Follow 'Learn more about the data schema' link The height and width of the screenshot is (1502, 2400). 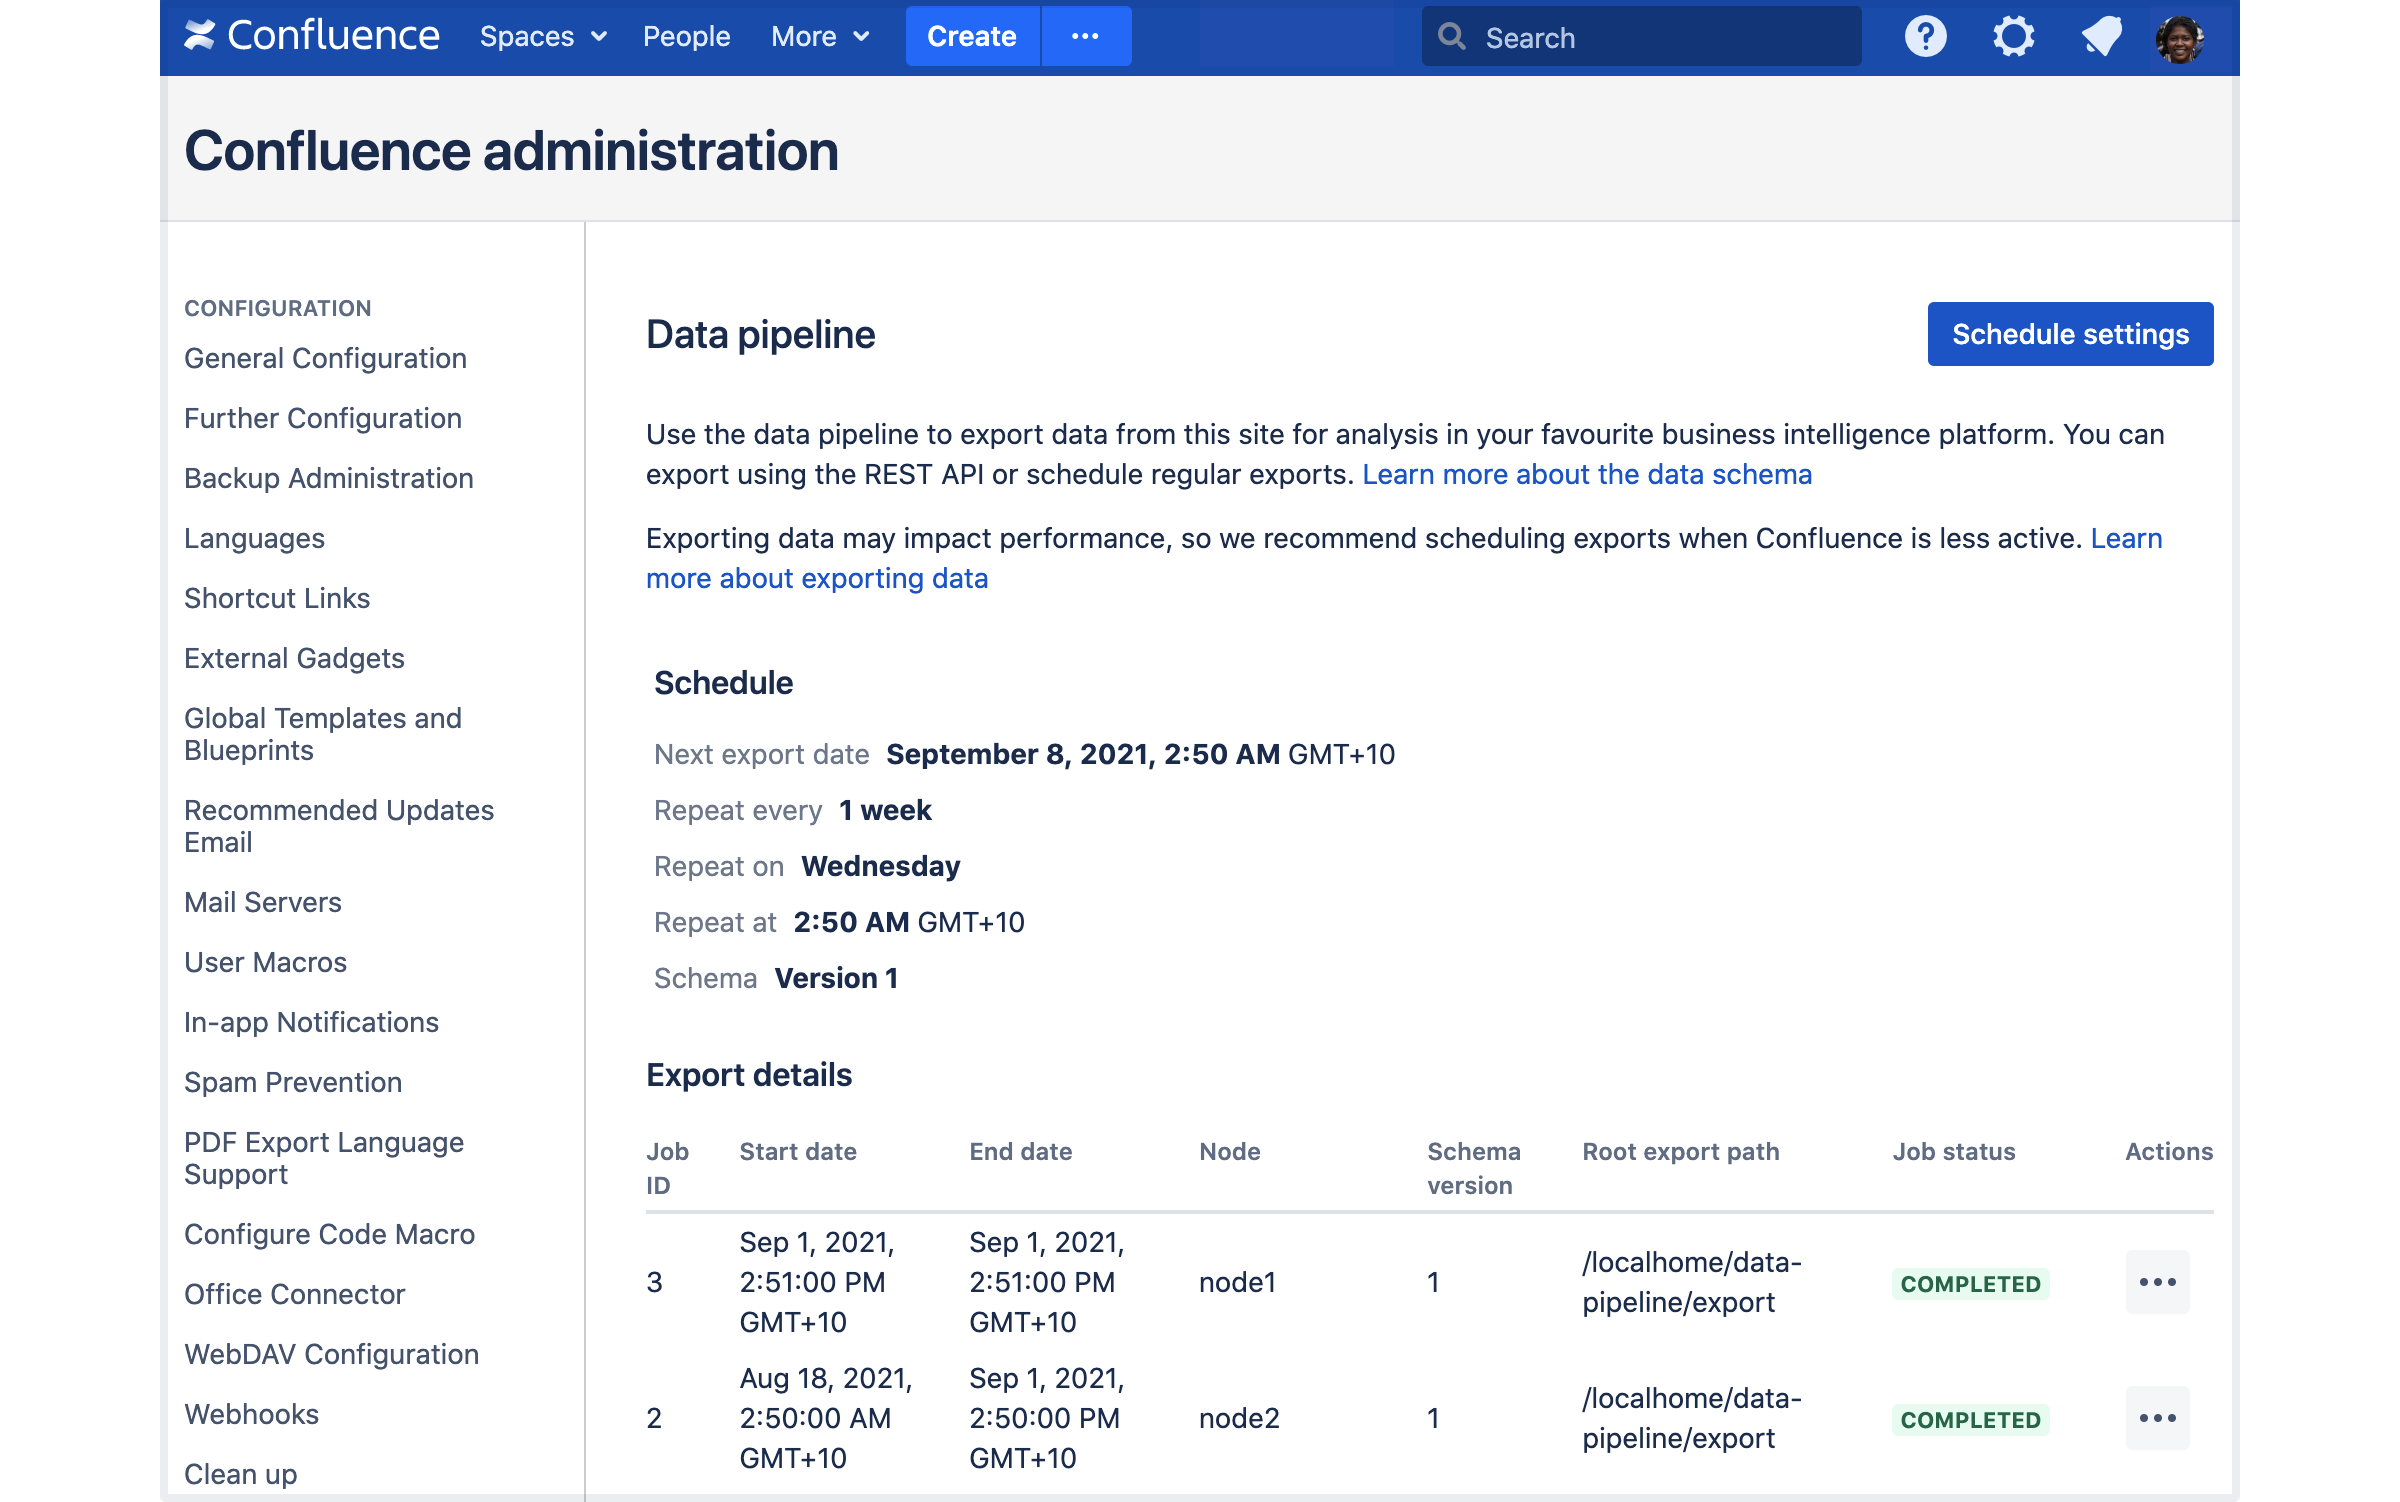coord(1587,474)
